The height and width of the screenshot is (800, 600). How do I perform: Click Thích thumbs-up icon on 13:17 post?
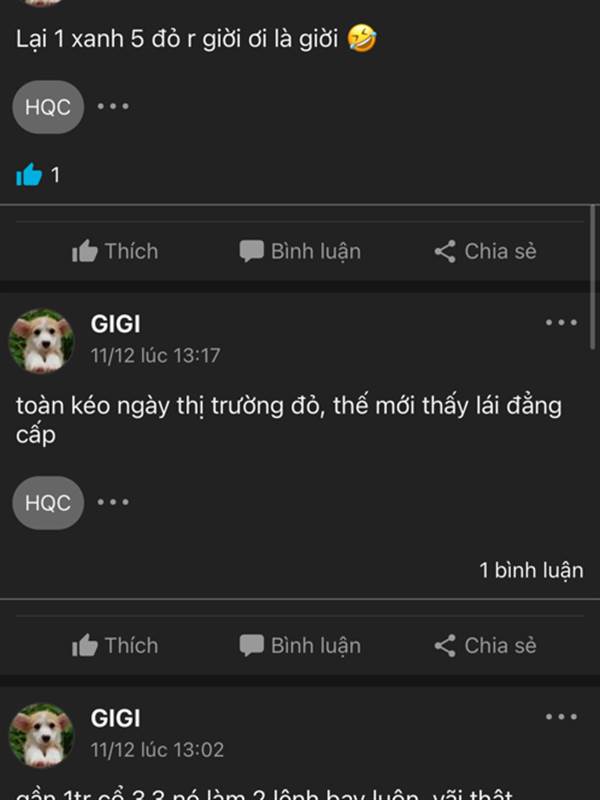(85, 645)
